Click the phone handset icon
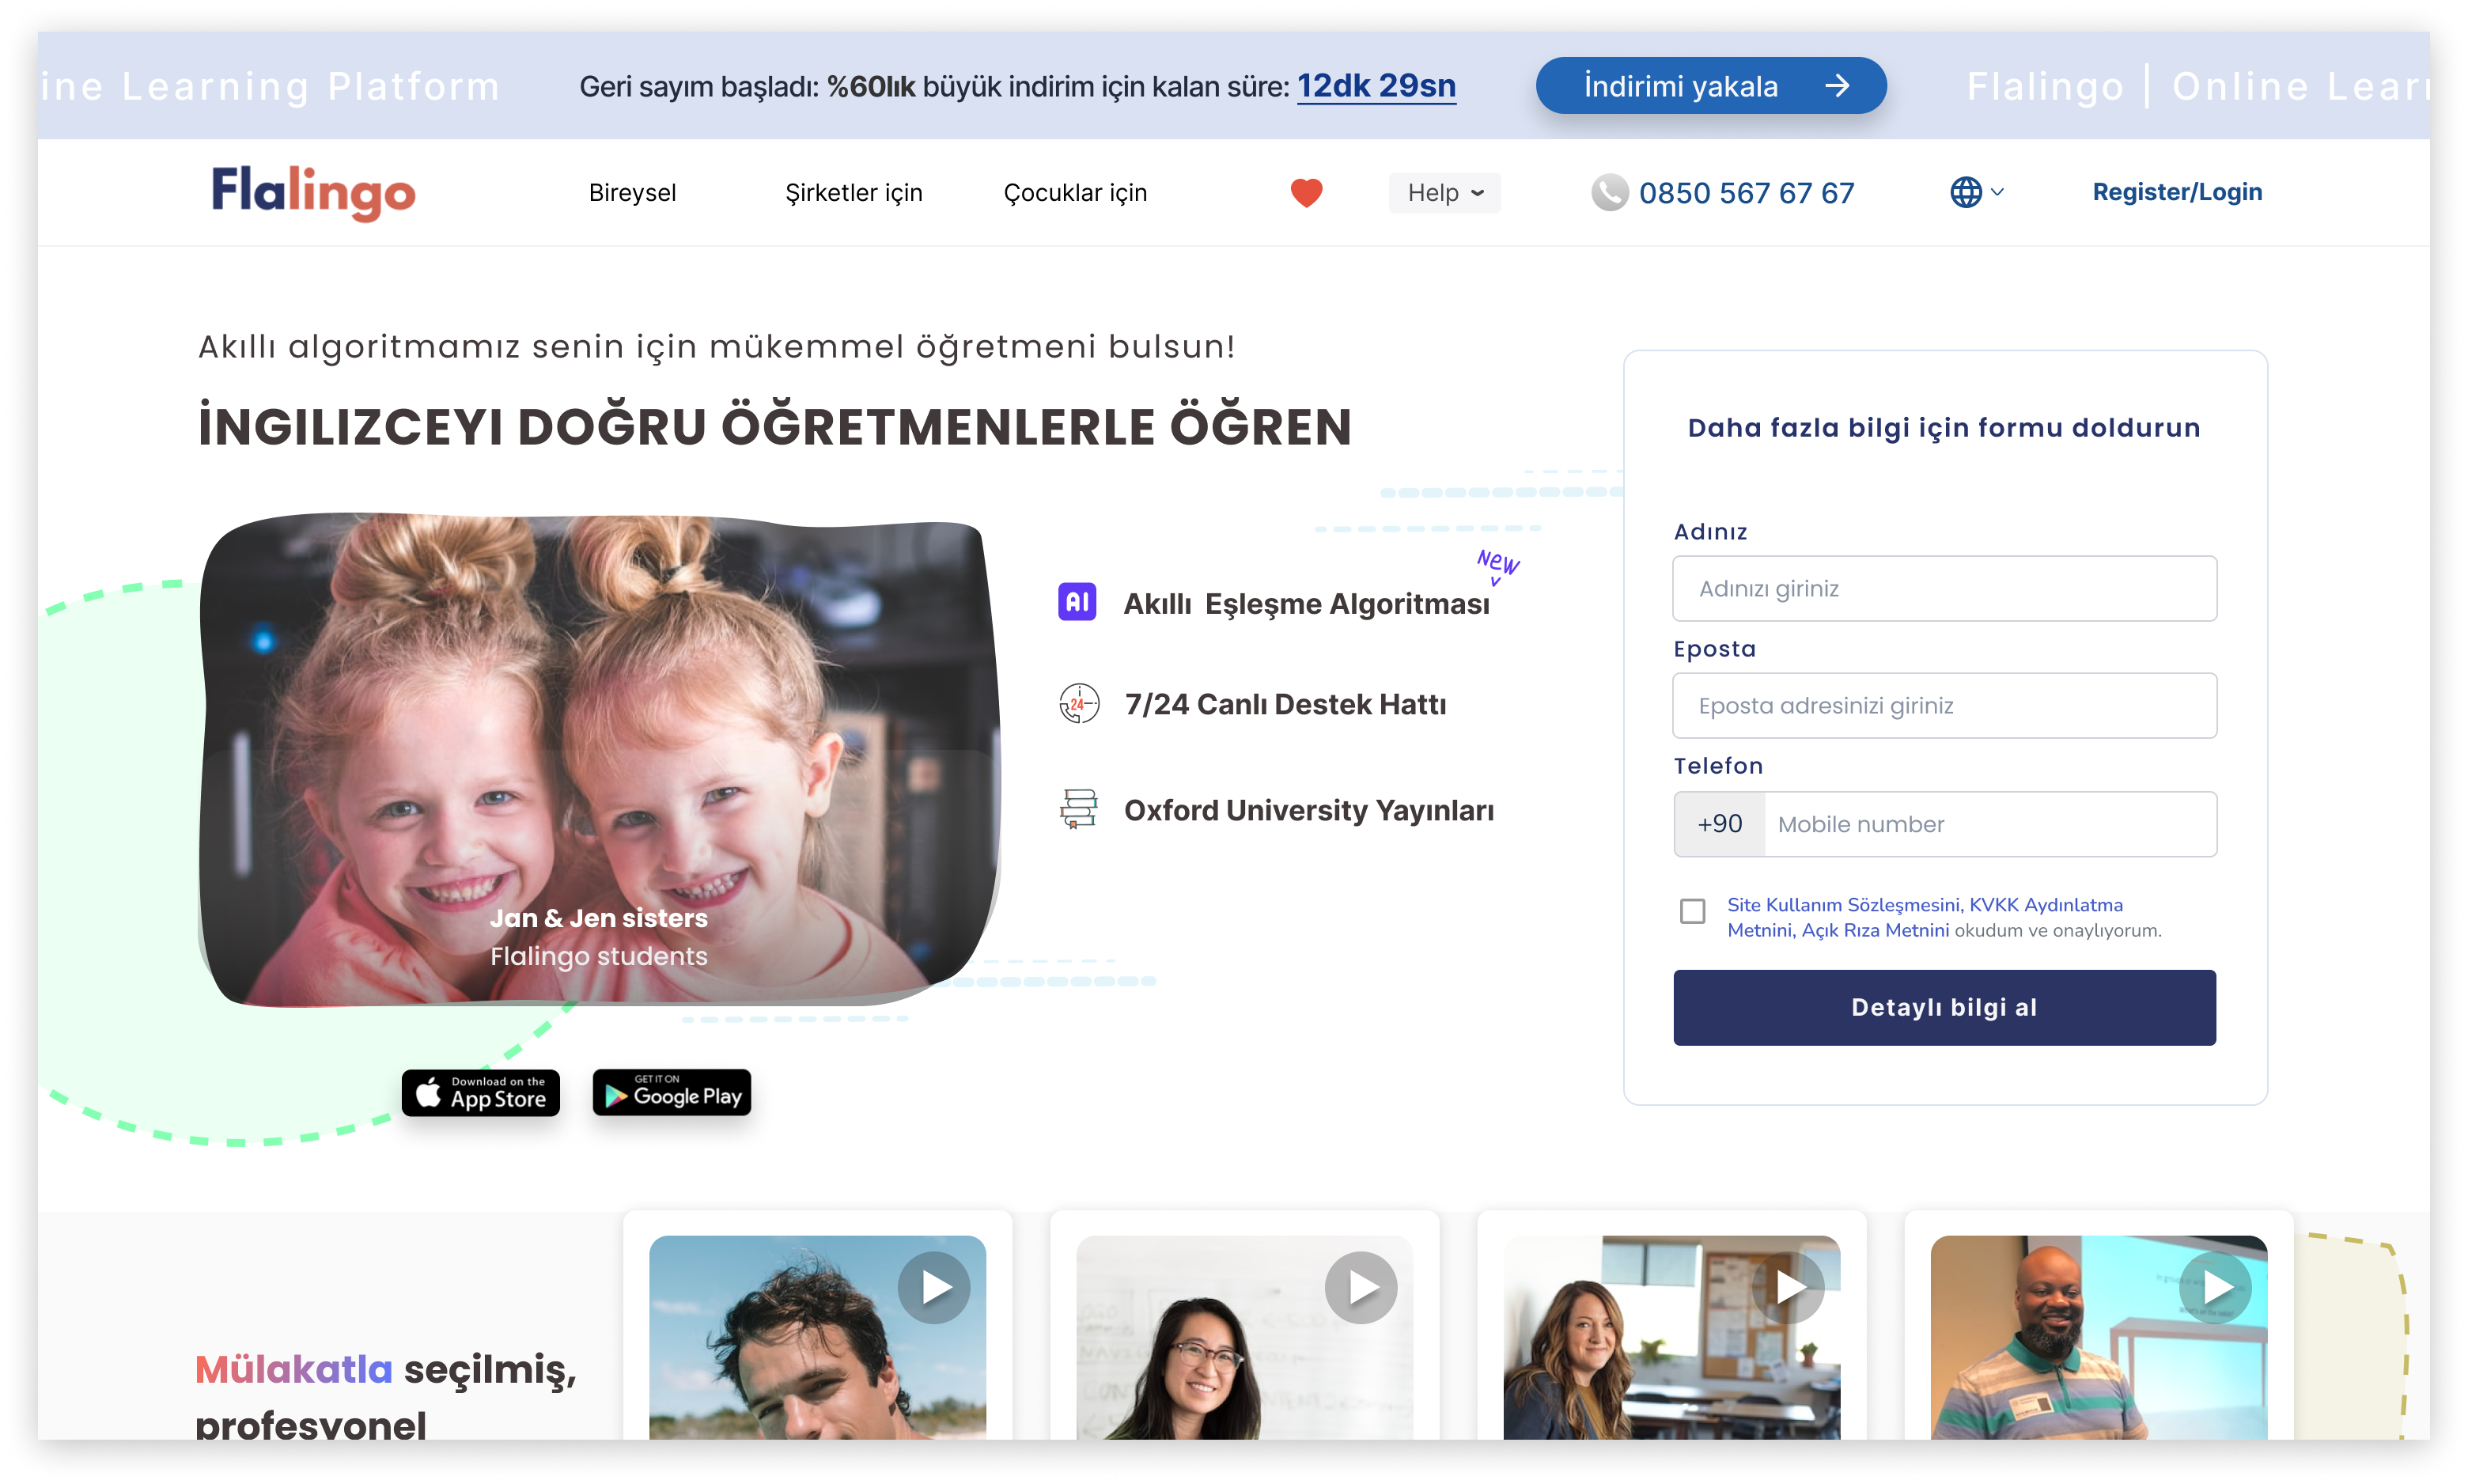 click(x=1609, y=192)
